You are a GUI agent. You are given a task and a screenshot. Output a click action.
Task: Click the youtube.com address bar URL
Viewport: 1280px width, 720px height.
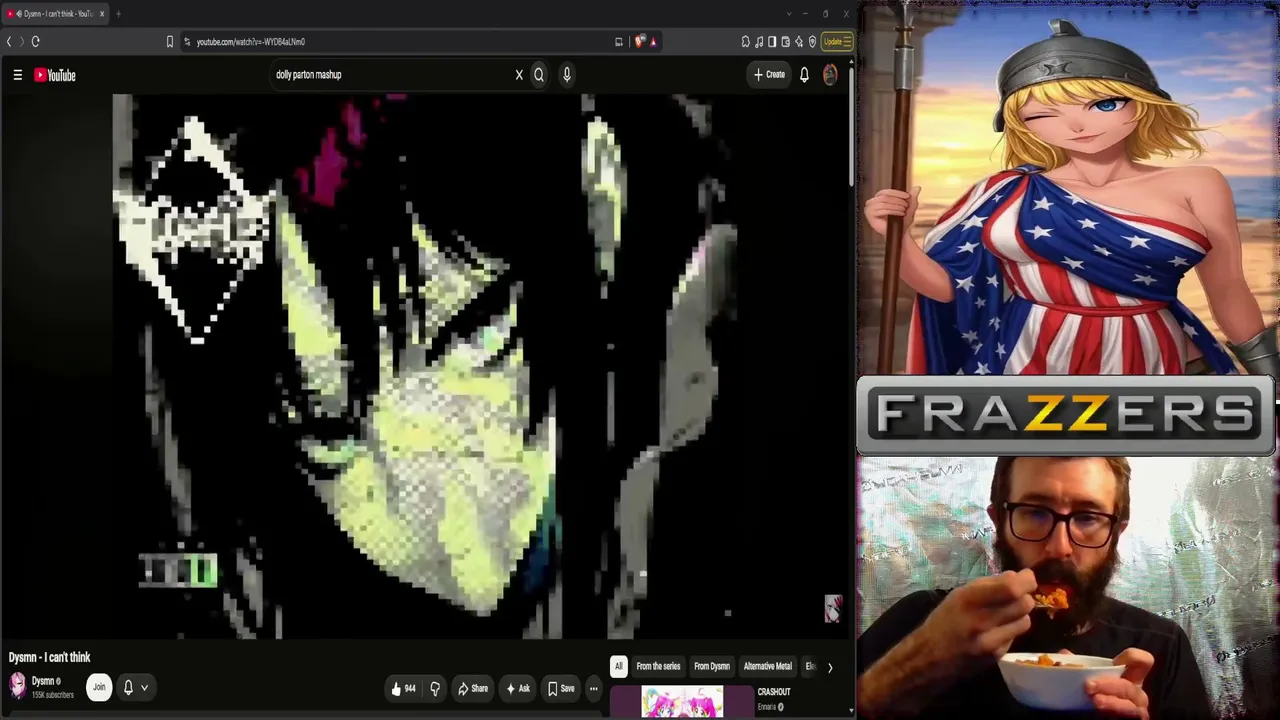click(x=251, y=42)
